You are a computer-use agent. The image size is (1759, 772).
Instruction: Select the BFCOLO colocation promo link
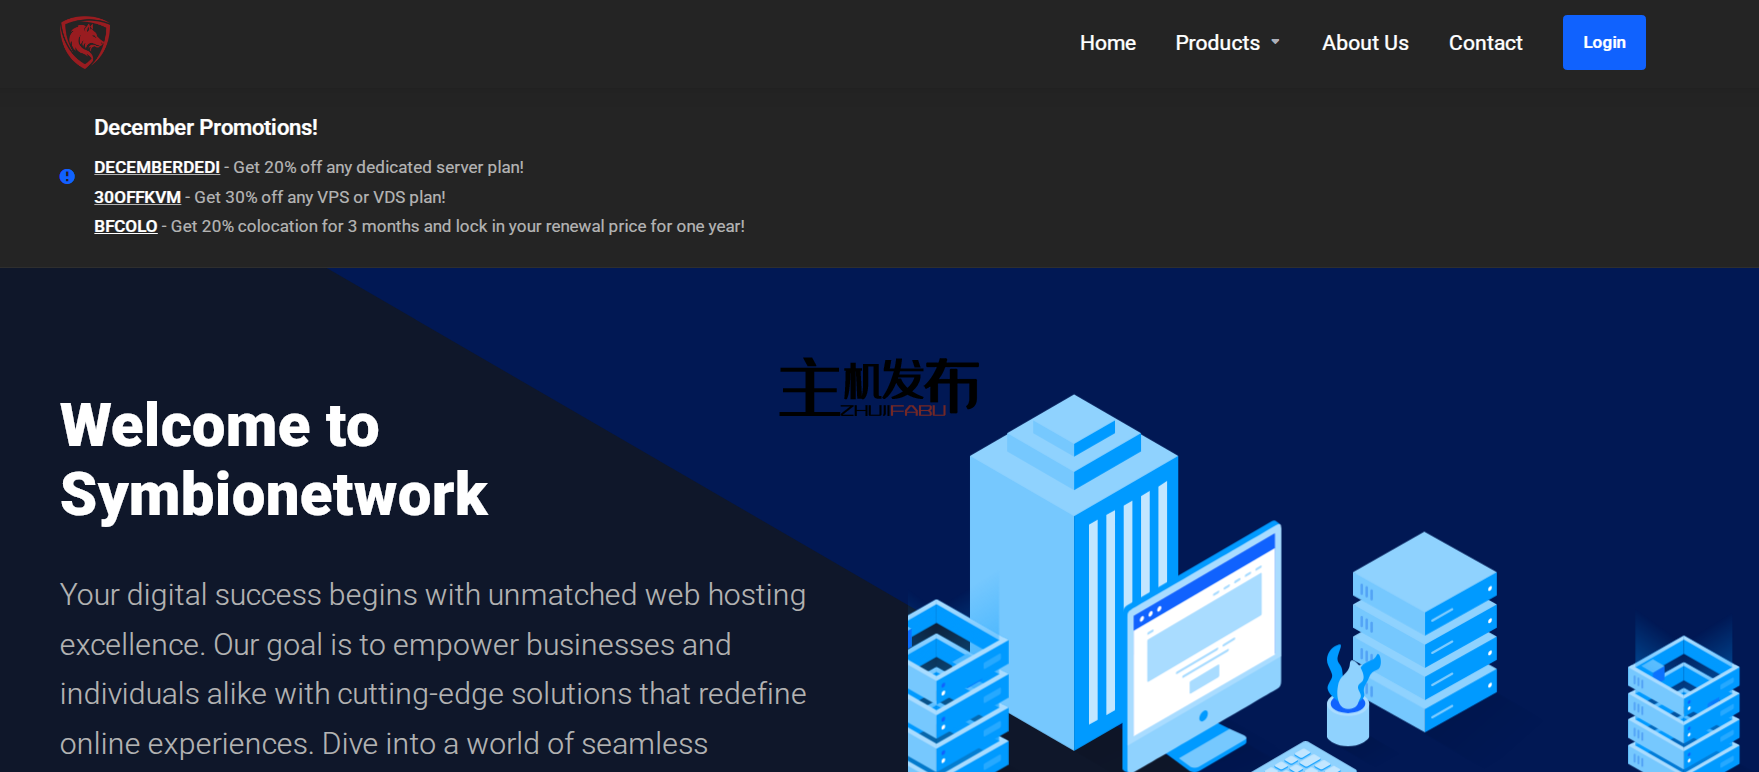tap(125, 226)
